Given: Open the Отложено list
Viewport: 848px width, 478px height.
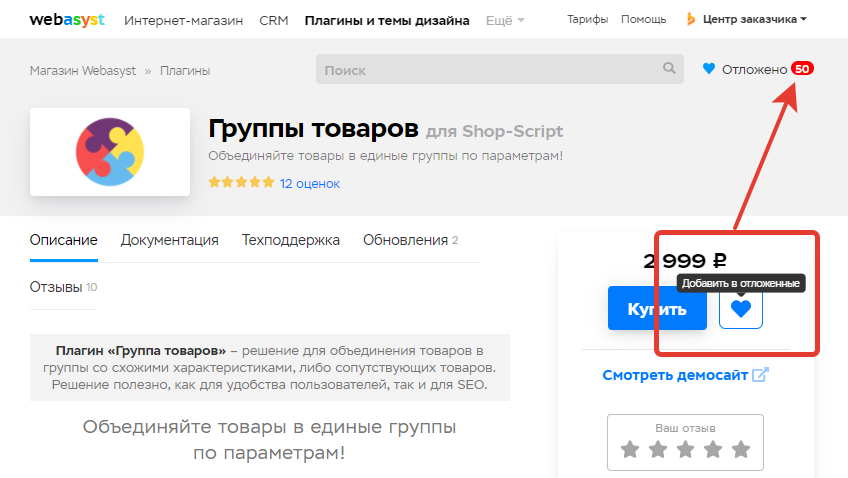Looking at the screenshot, I should 754,69.
